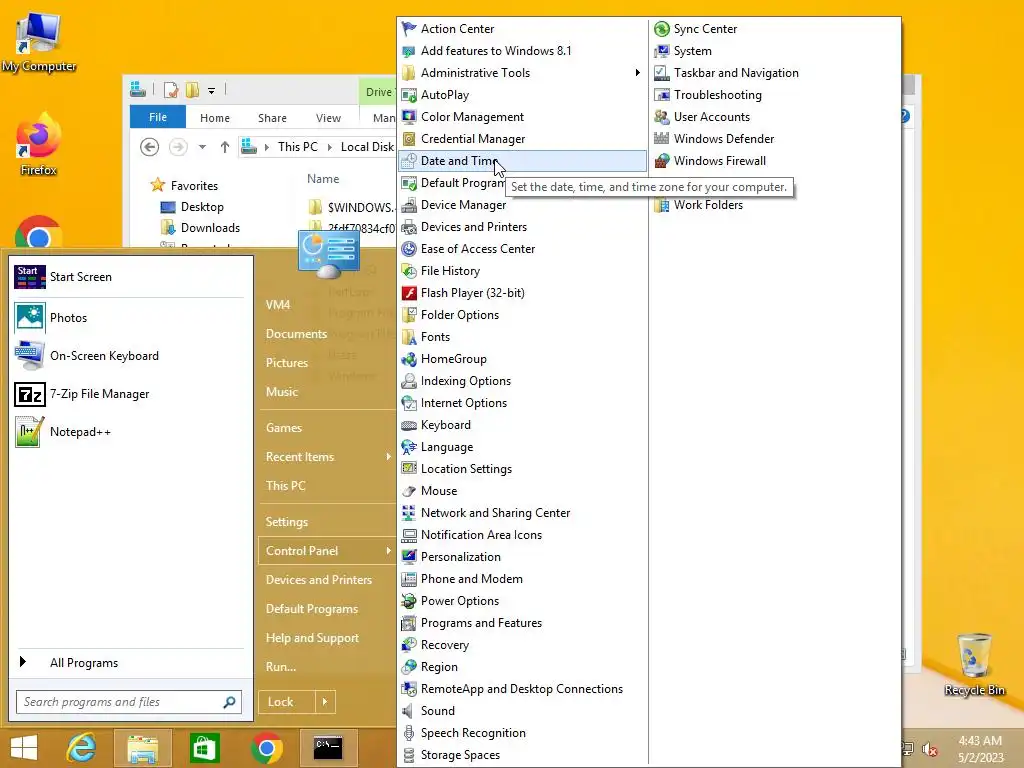The image size is (1024, 768).
Task: Click the Fonts folder icon
Action: 409,337
